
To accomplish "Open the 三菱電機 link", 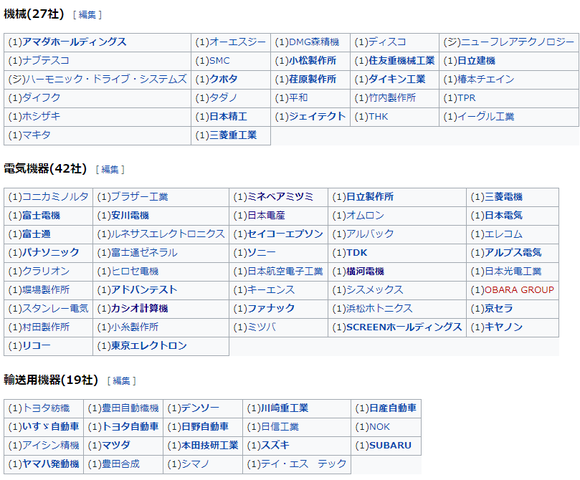I will point(503,197).
